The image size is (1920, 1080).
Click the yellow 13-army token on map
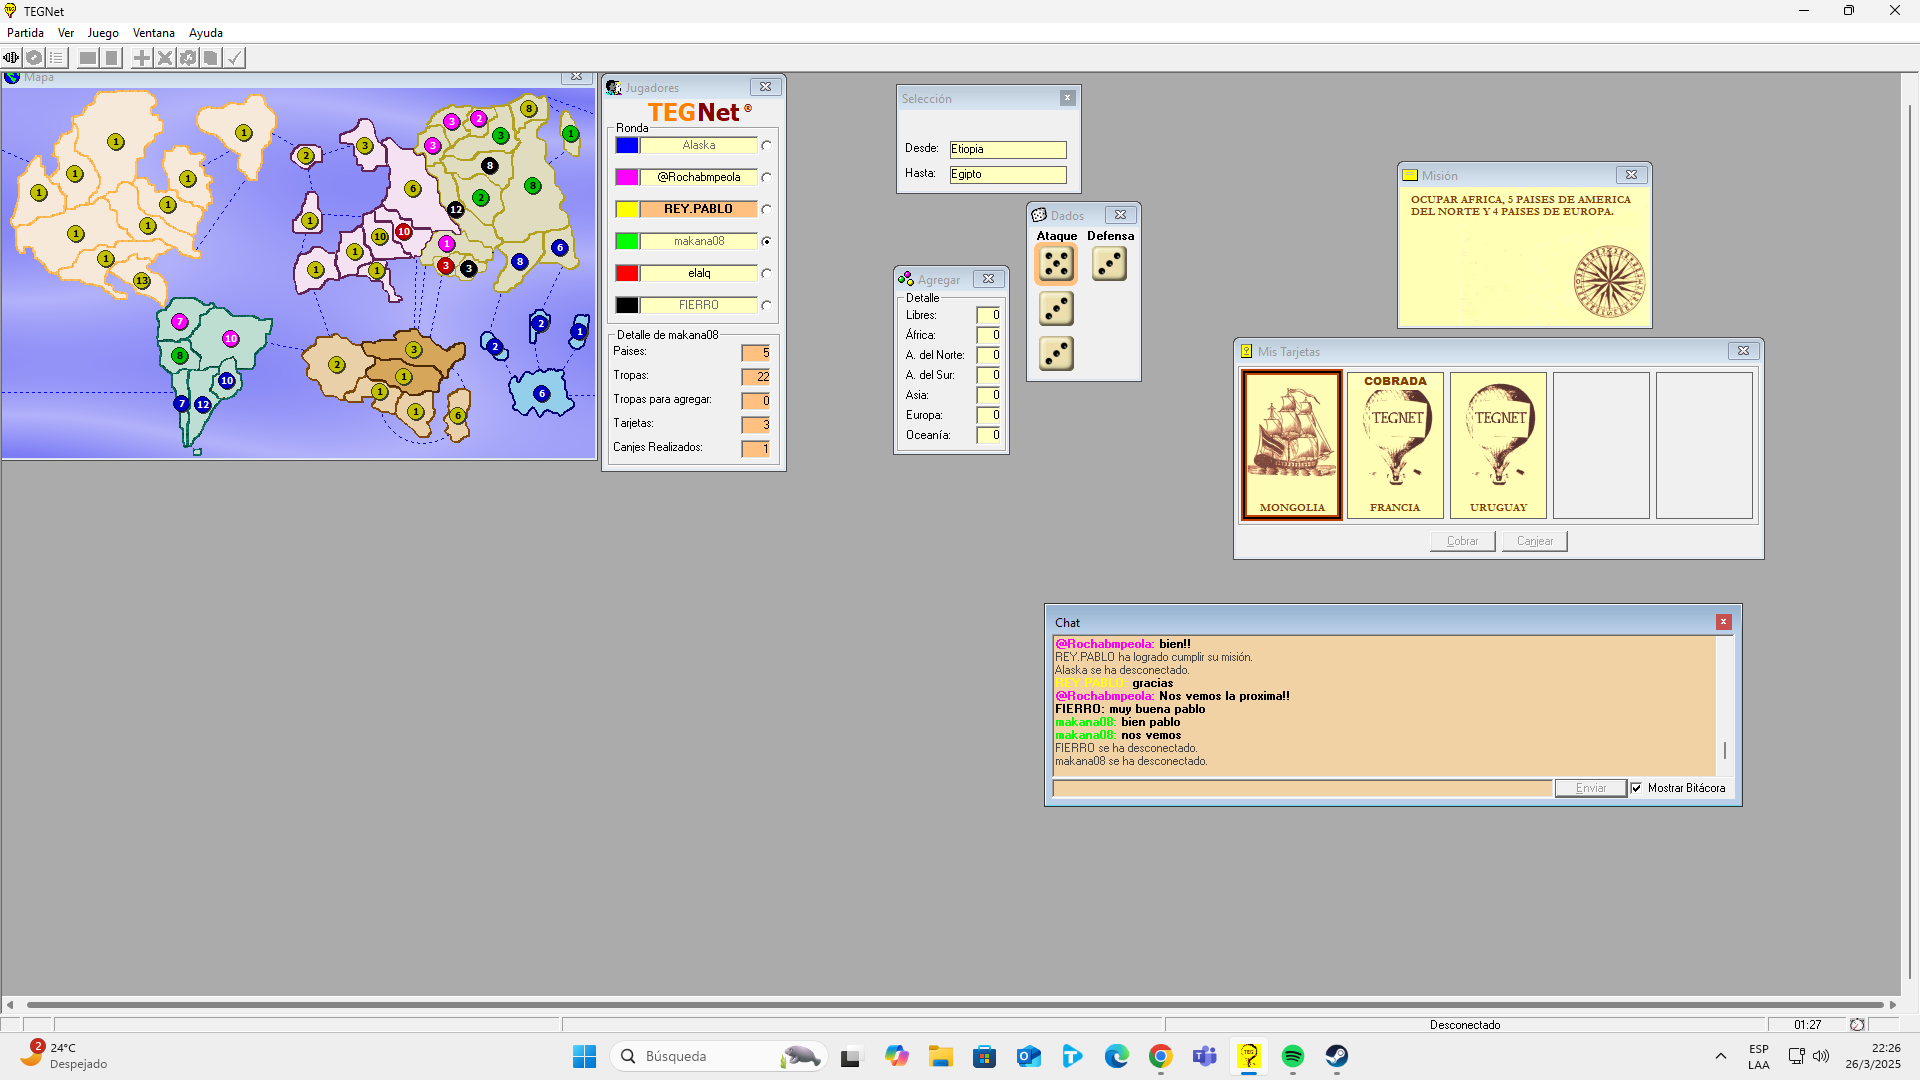point(142,281)
